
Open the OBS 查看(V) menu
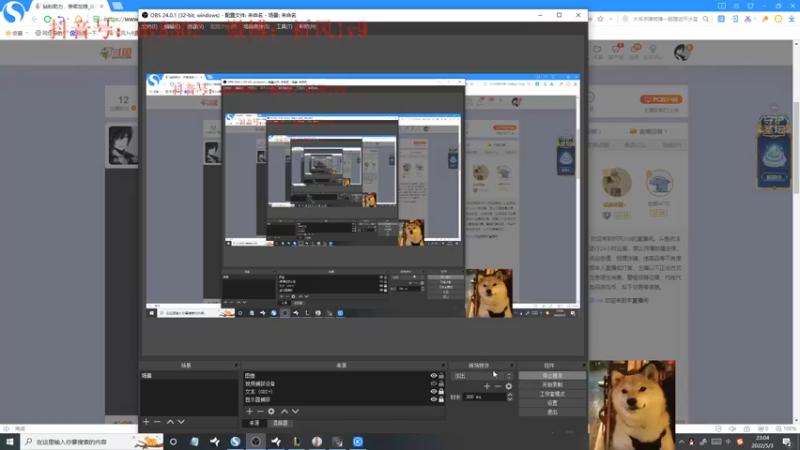click(x=195, y=27)
